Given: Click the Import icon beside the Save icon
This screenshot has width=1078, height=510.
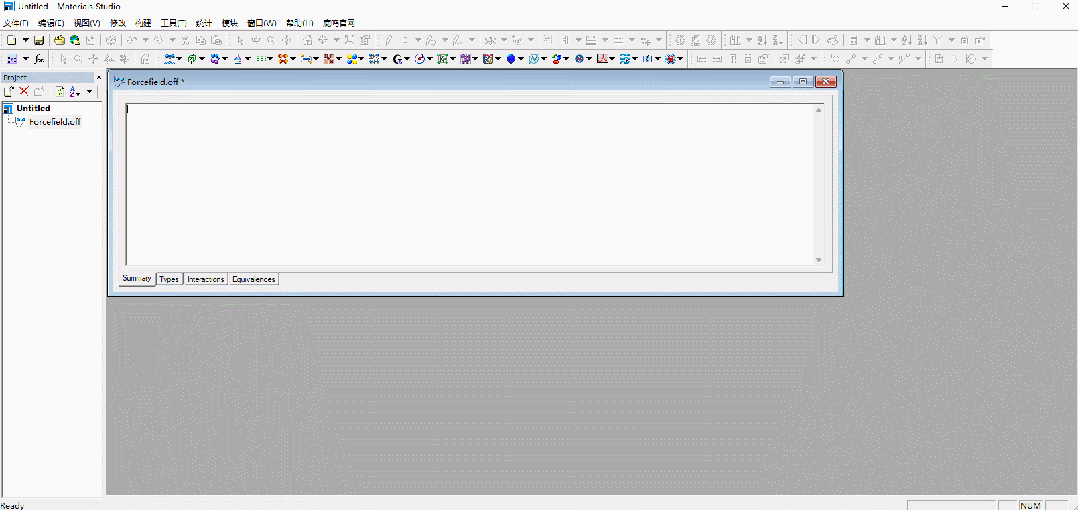Looking at the screenshot, I should pyautogui.click(x=59, y=40).
